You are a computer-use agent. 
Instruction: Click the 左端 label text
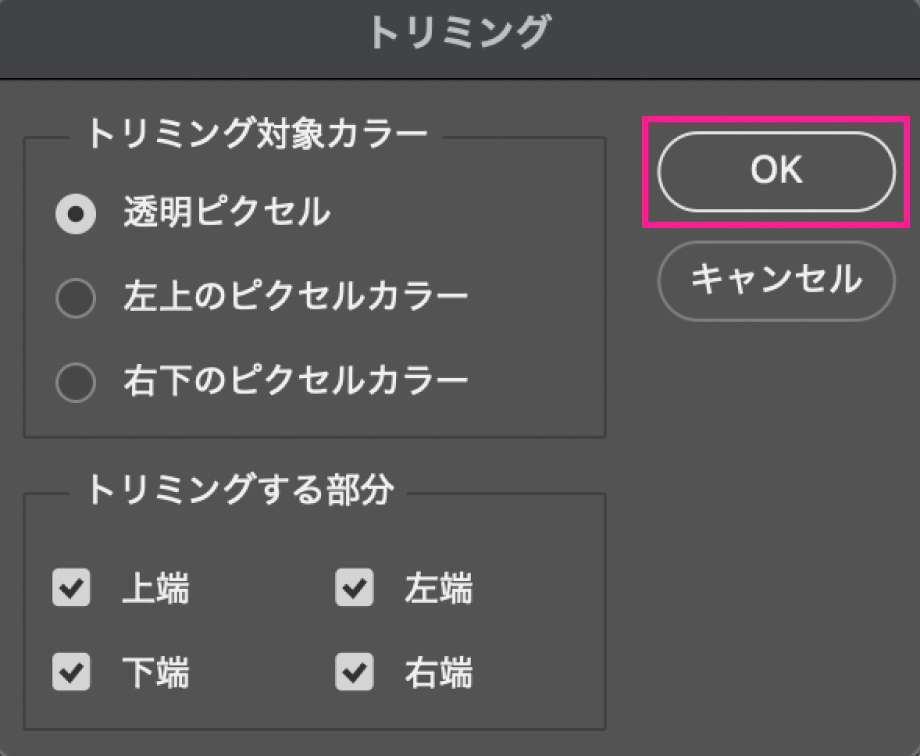coord(438,590)
